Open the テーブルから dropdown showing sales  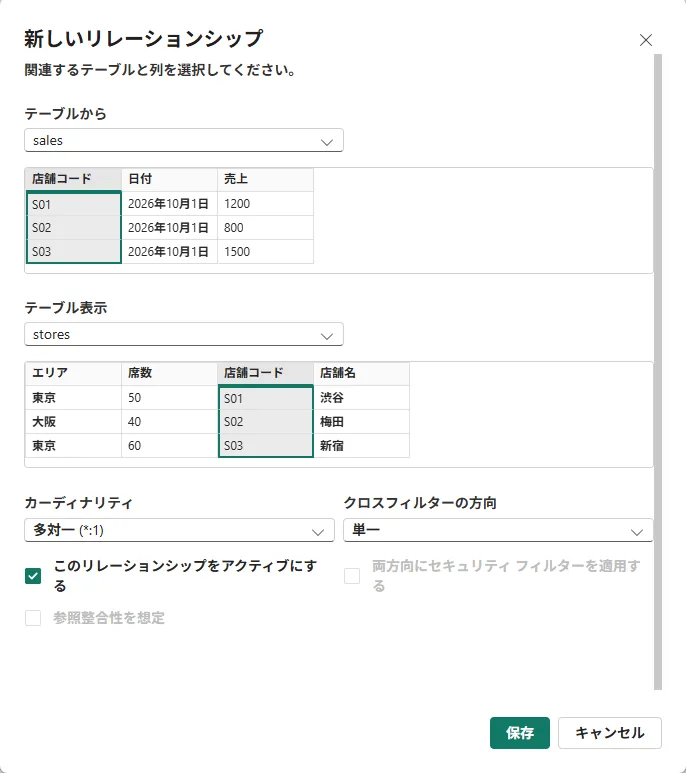click(x=184, y=141)
